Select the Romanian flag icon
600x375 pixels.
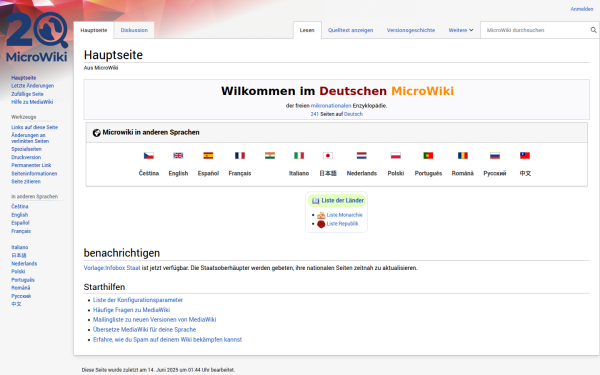463,155
